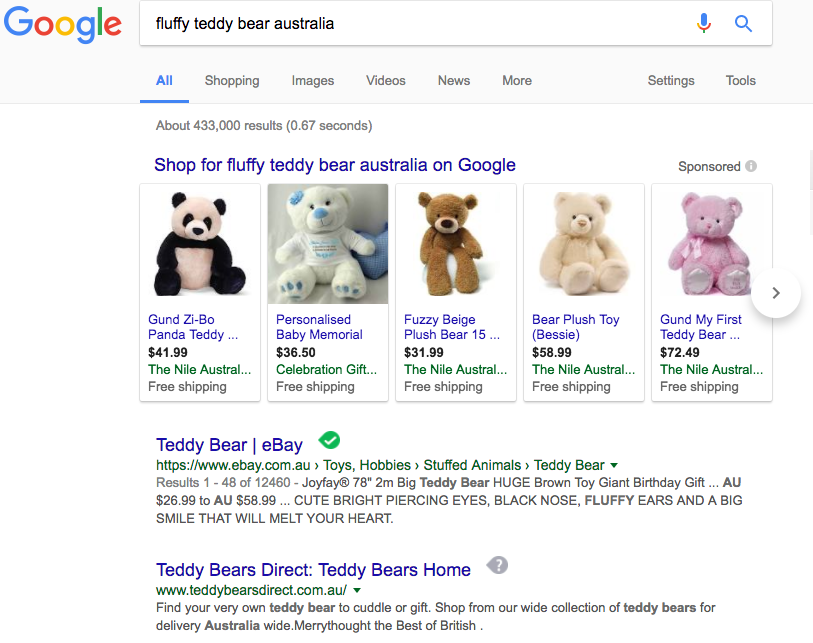
Task: Click the $31.99 price text
Action: click(x=424, y=353)
